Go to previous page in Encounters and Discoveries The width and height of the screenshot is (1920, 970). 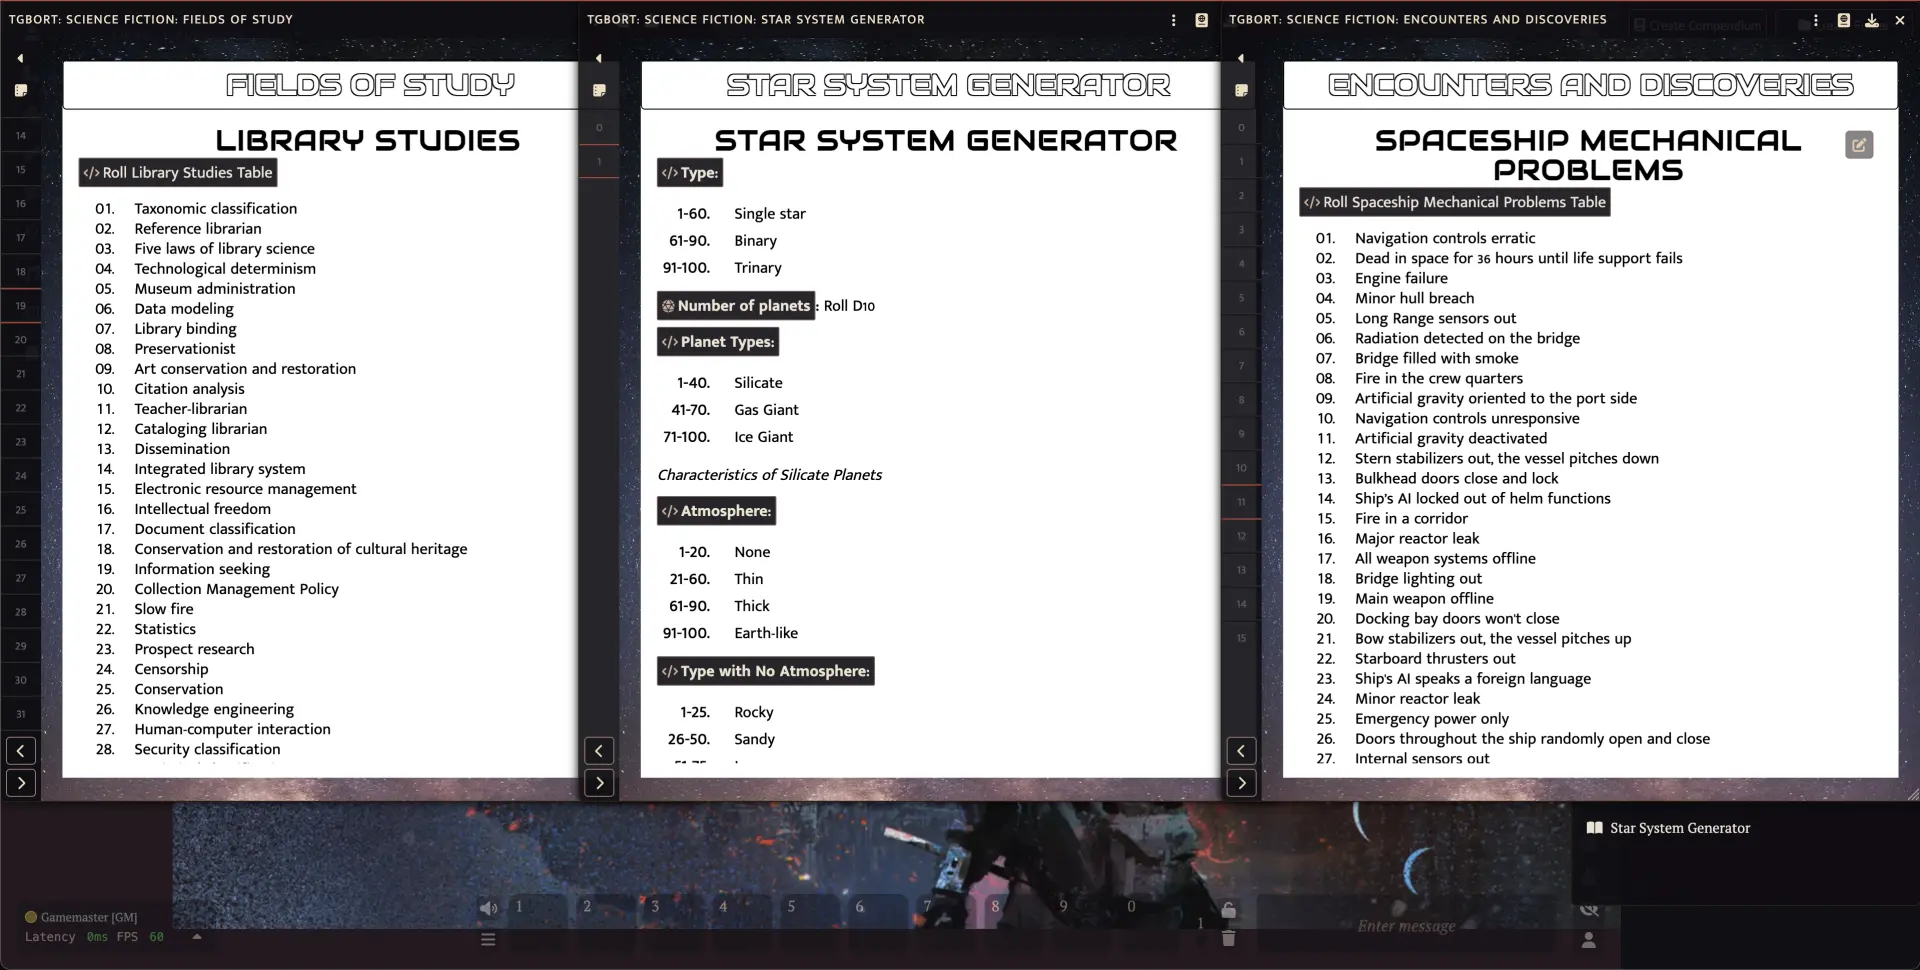[x=1241, y=751]
